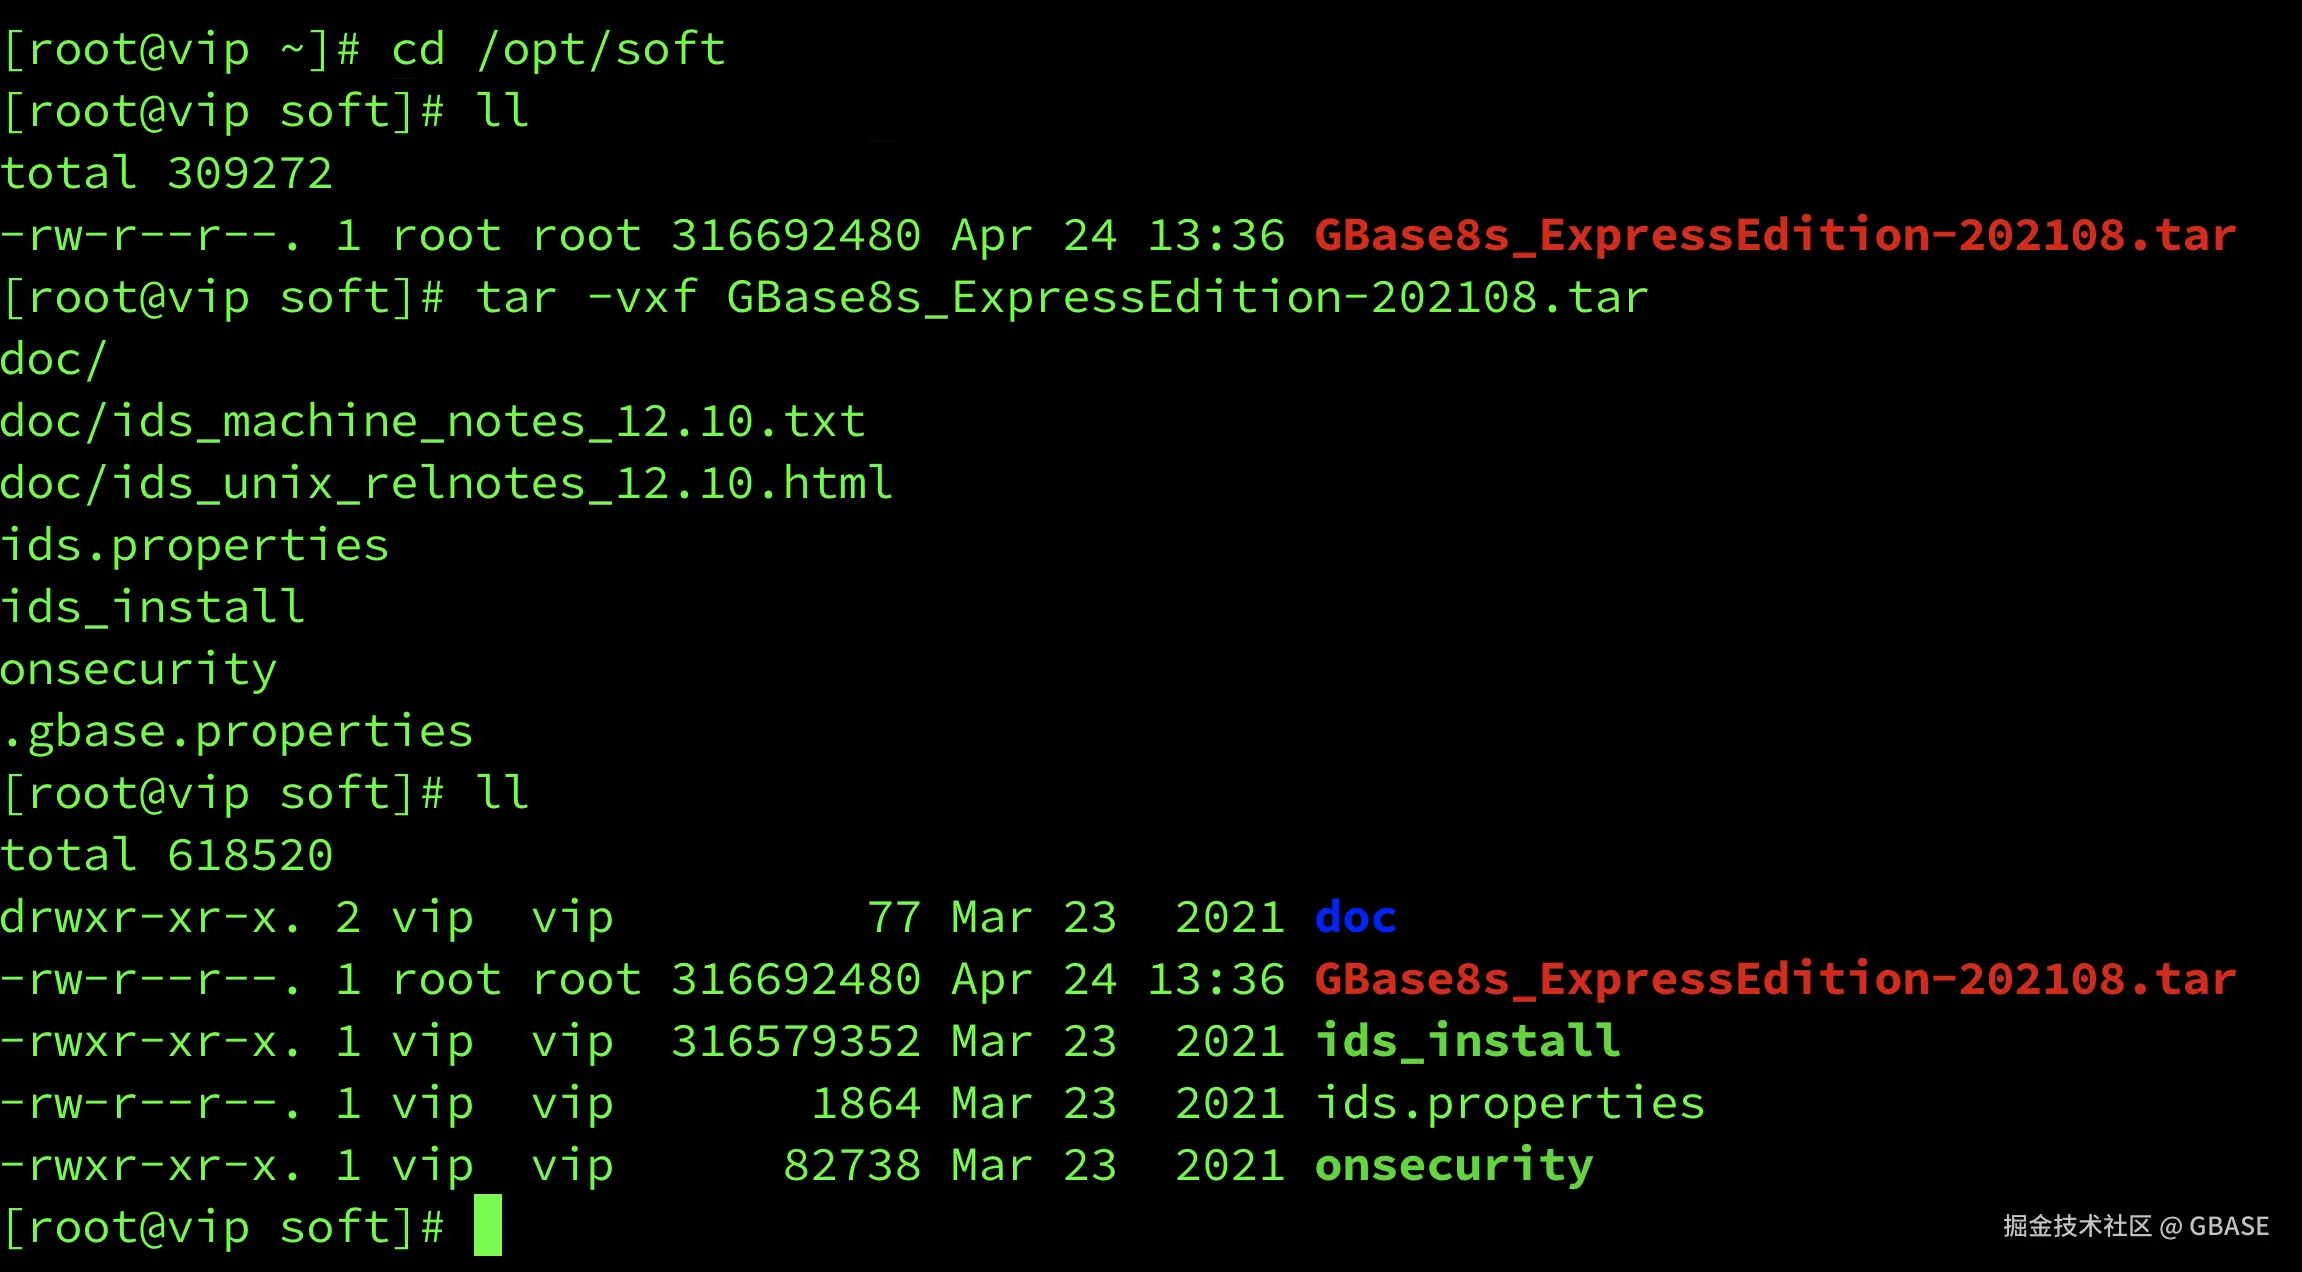2302x1272 pixels.
Task: Click the last [root@vip soft]# prompt
Action: point(223,1227)
